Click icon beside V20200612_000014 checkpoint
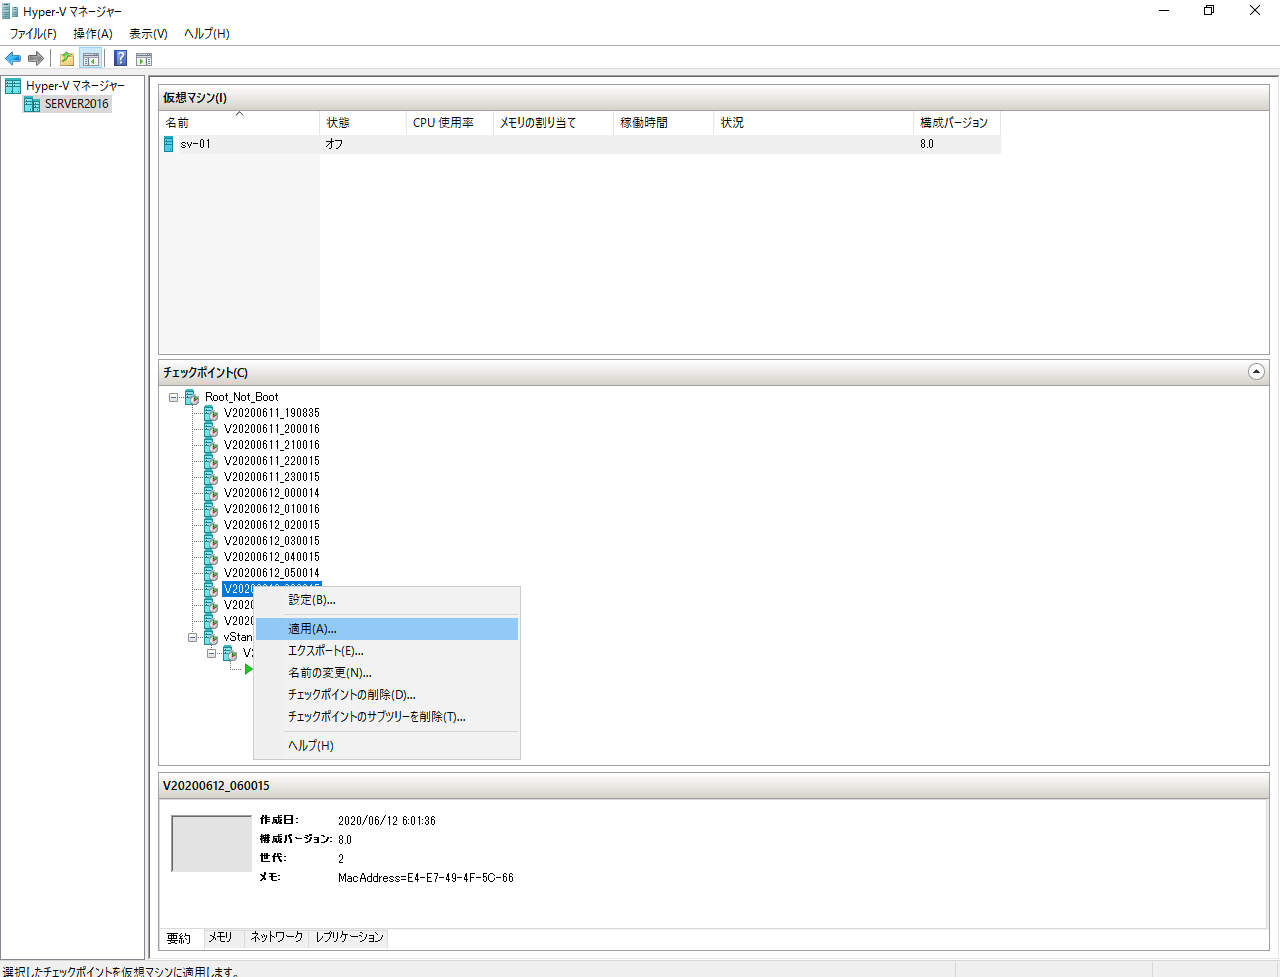Viewport: 1280px width, 977px height. pyautogui.click(x=210, y=493)
